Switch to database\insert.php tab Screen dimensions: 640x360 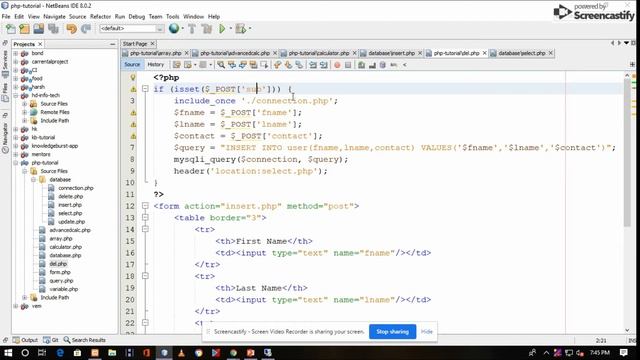pos(391,53)
